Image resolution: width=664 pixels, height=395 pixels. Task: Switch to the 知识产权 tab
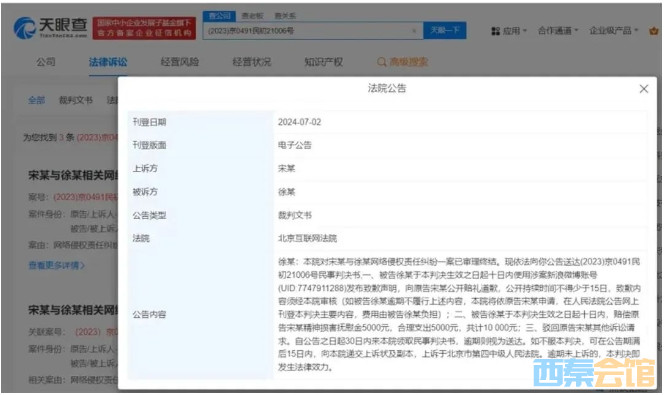[x=324, y=62]
